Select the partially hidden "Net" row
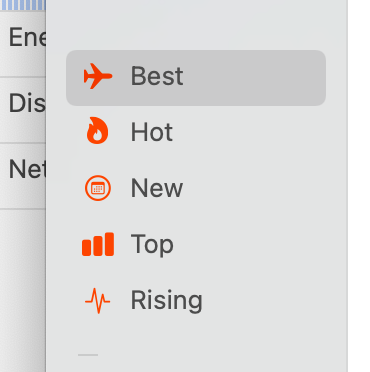Viewport: 370px width, 372px height. click(x=23, y=176)
